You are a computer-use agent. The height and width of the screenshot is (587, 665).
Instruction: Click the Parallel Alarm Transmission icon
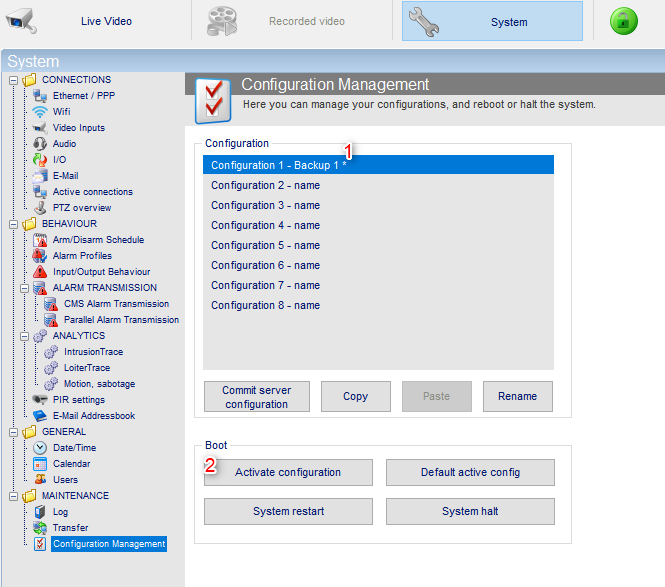click(x=51, y=320)
